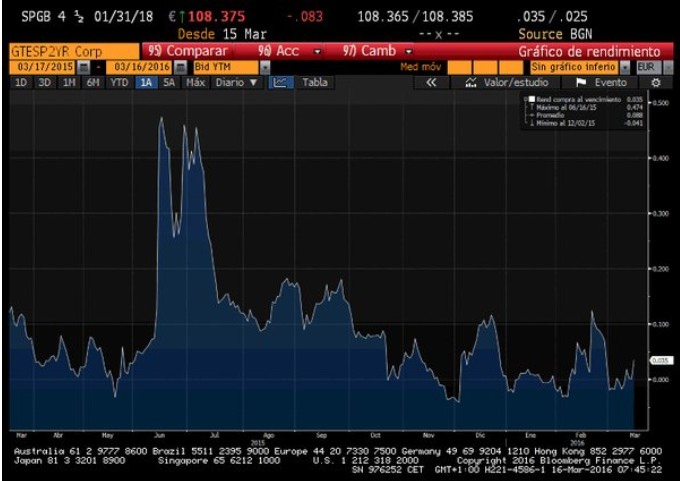Select the 1A time range

(x=147, y=83)
